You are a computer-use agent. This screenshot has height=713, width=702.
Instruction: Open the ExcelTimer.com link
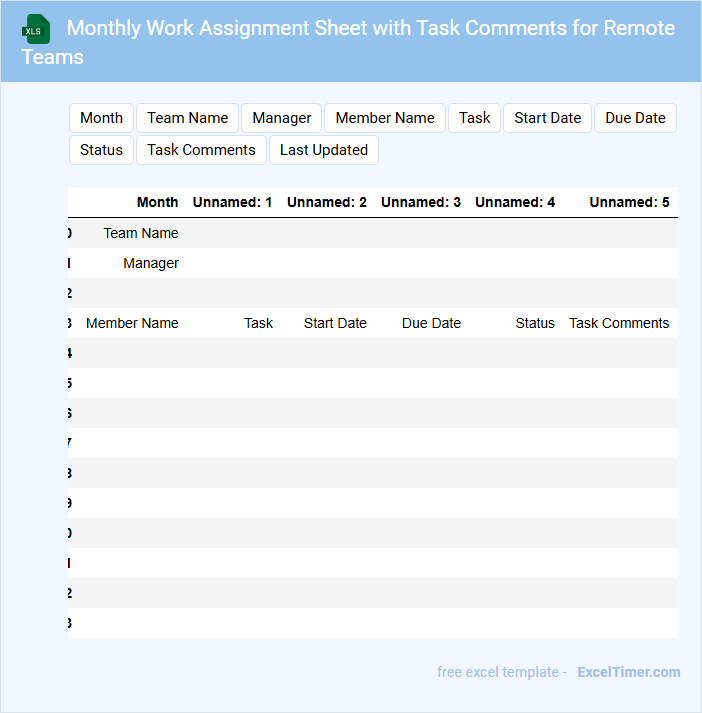coord(628,672)
